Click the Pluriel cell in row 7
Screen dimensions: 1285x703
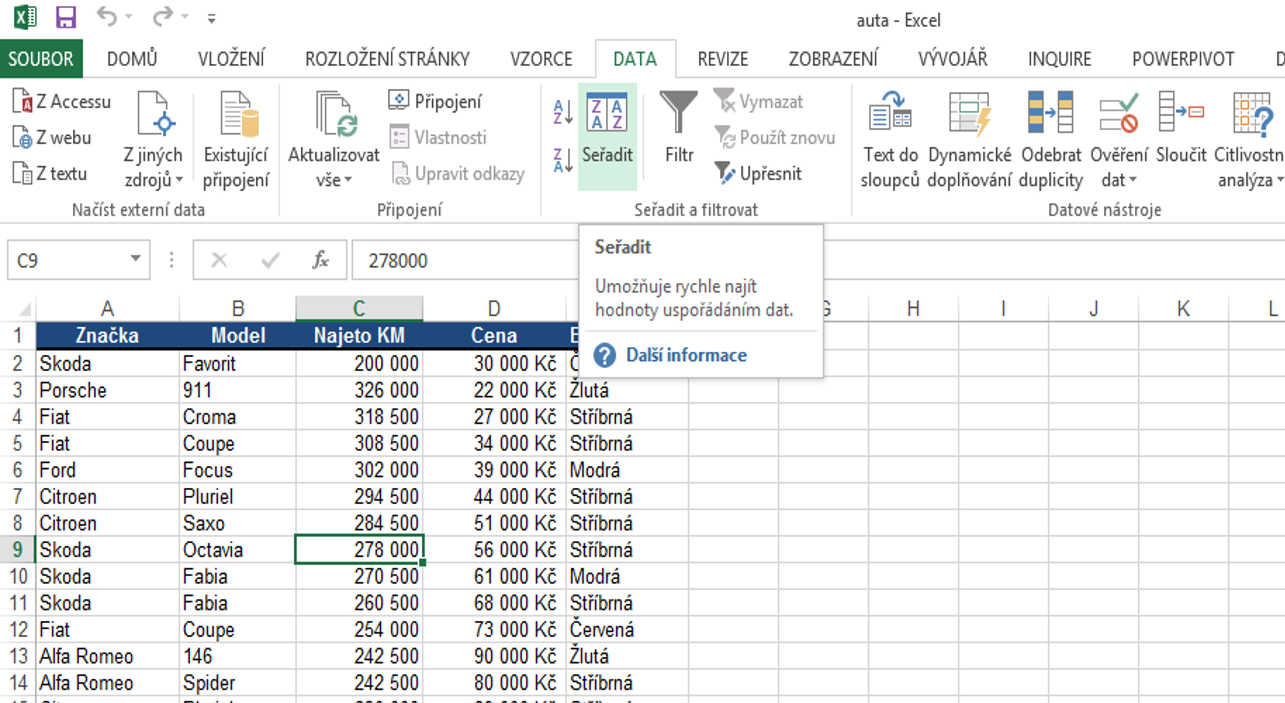(237, 496)
